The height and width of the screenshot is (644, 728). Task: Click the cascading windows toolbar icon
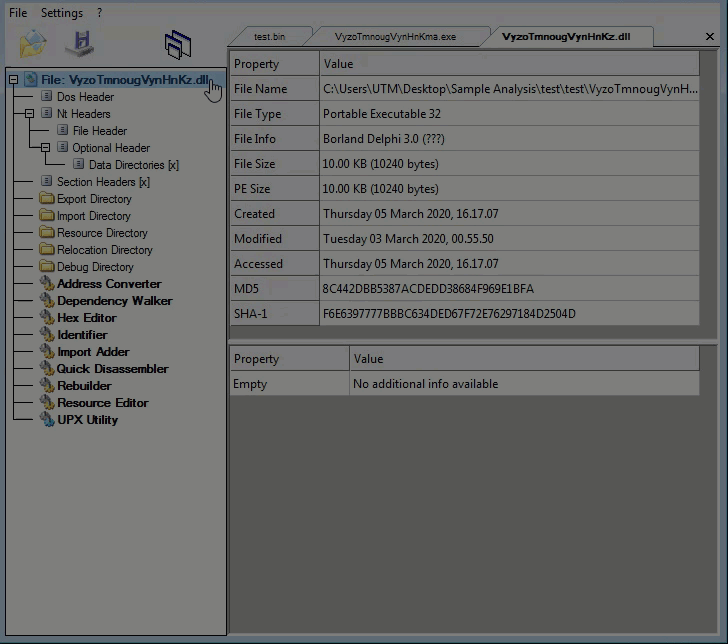point(178,45)
